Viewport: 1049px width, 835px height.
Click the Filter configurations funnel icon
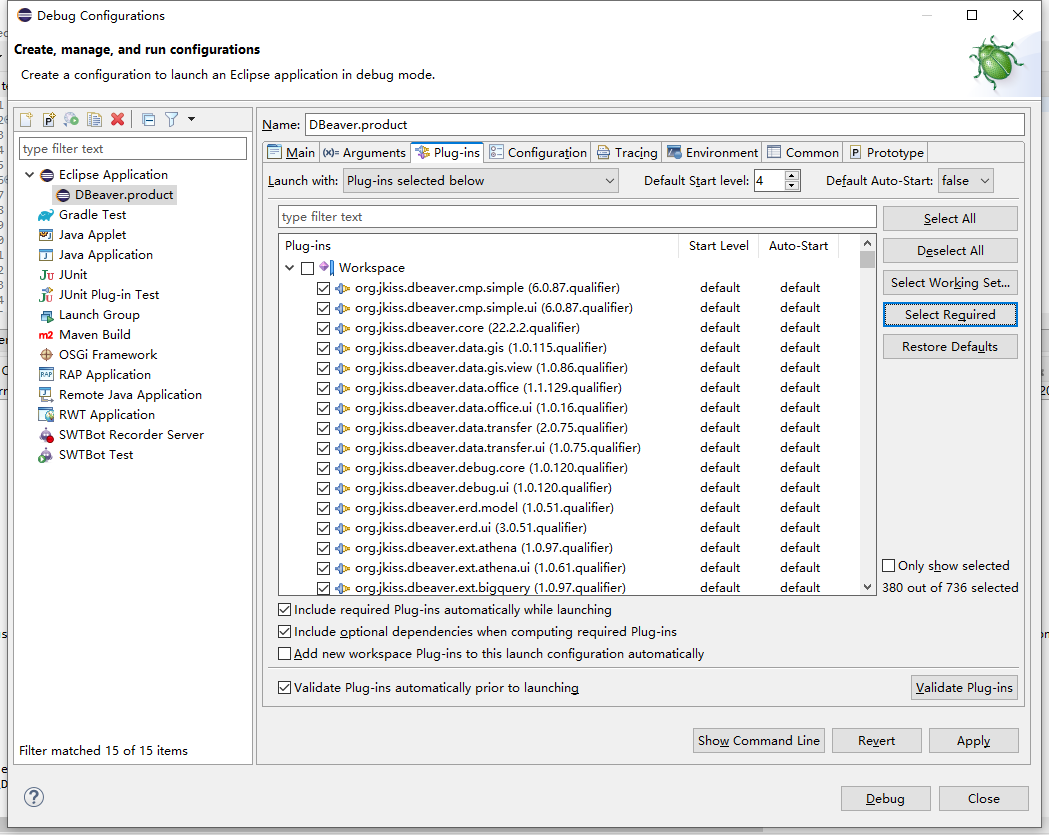point(172,119)
